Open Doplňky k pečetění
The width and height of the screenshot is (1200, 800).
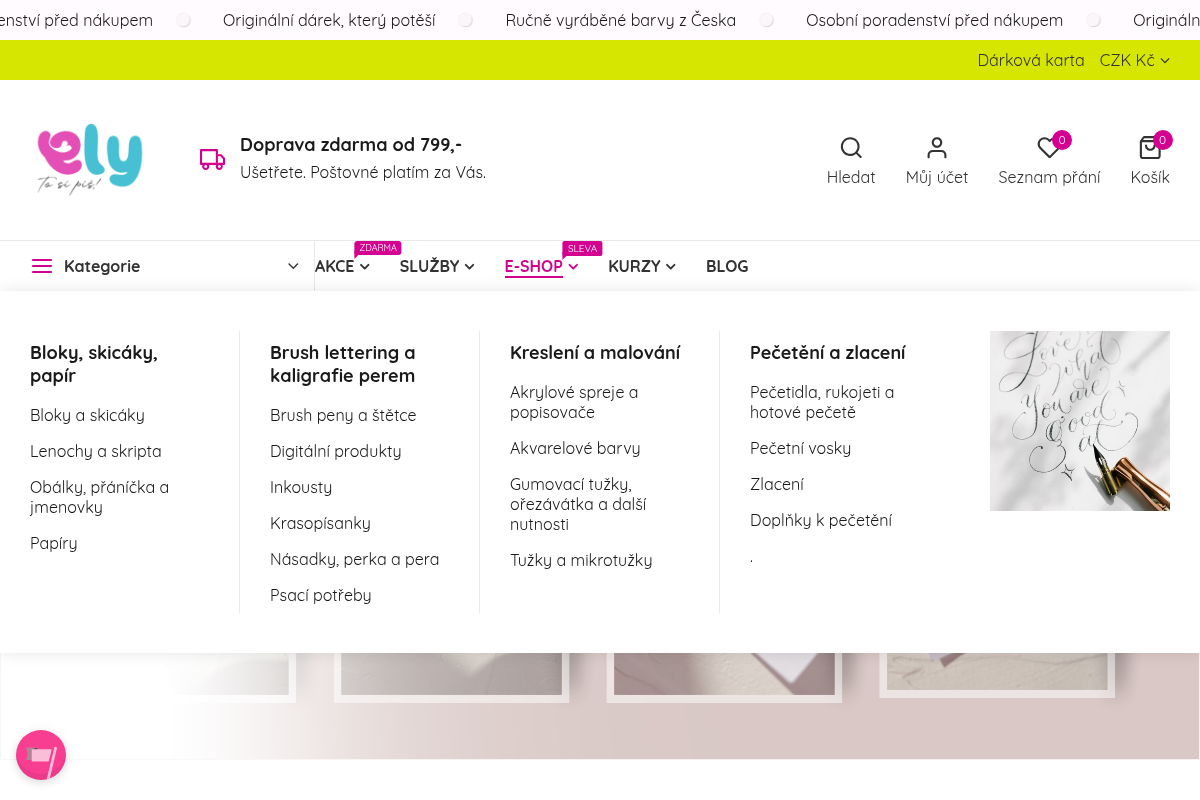821,520
